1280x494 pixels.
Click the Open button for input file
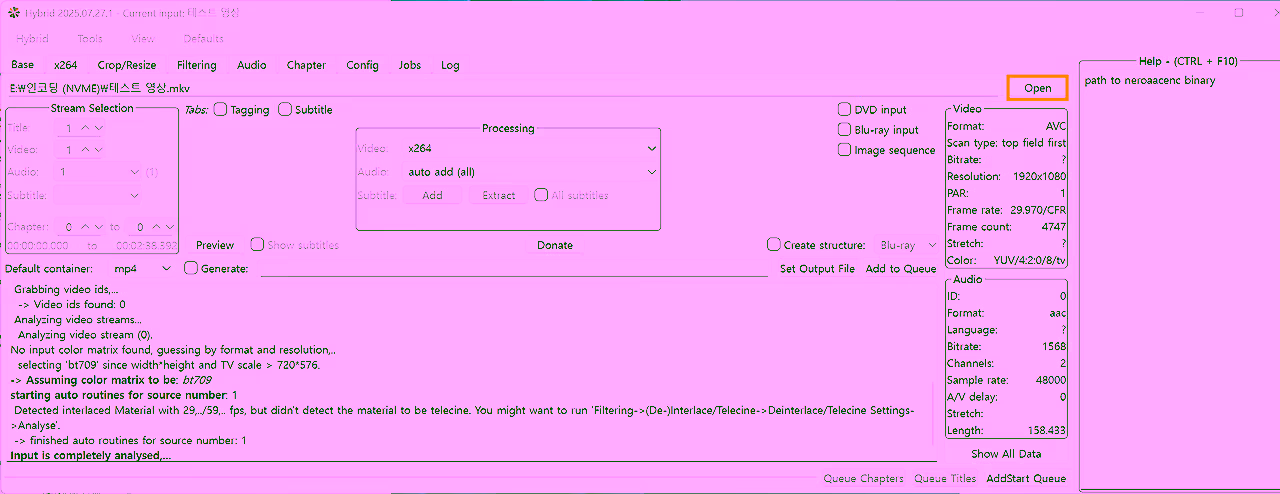pyautogui.click(x=1037, y=88)
